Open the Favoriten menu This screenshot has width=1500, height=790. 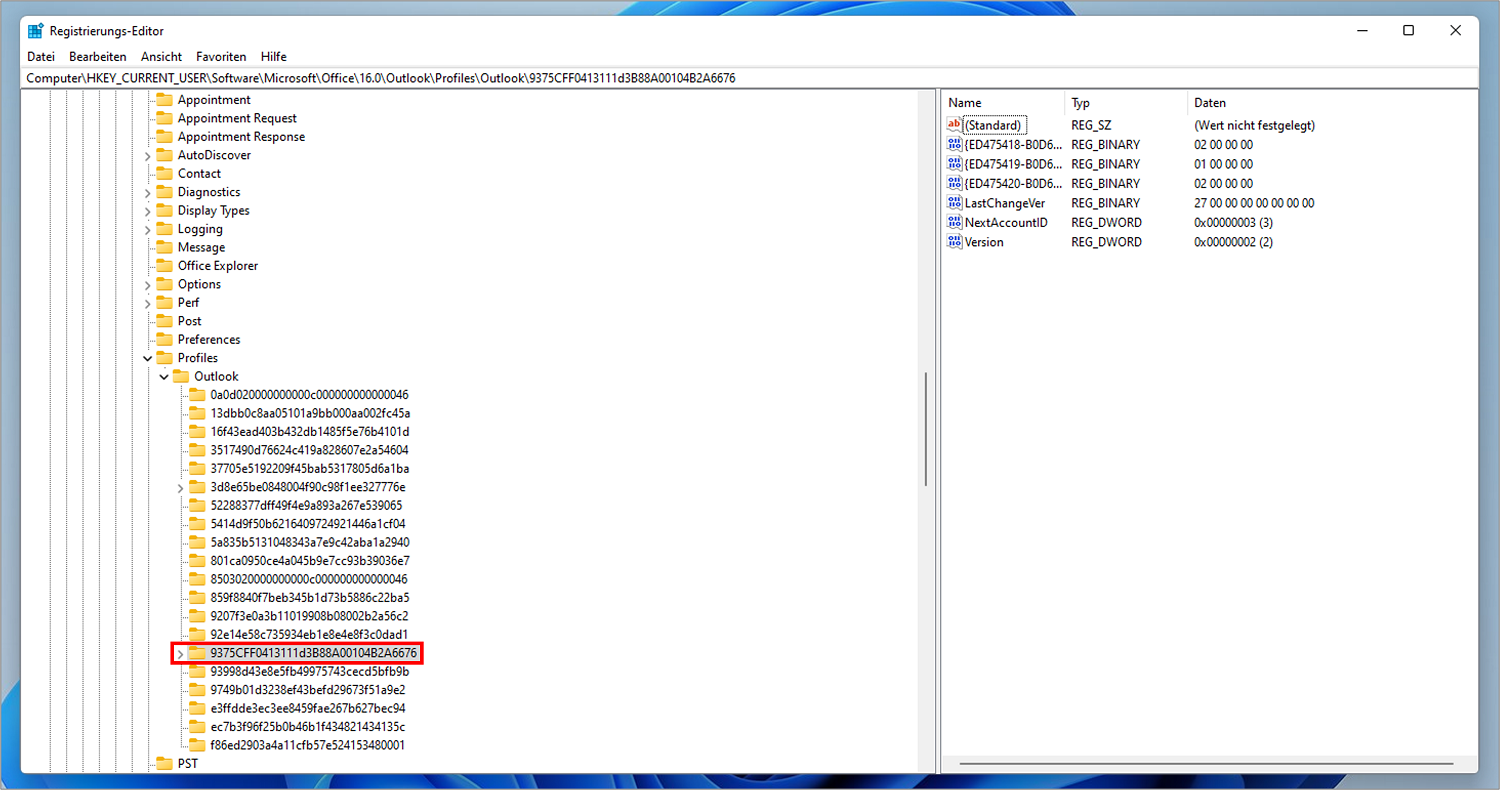pos(221,57)
